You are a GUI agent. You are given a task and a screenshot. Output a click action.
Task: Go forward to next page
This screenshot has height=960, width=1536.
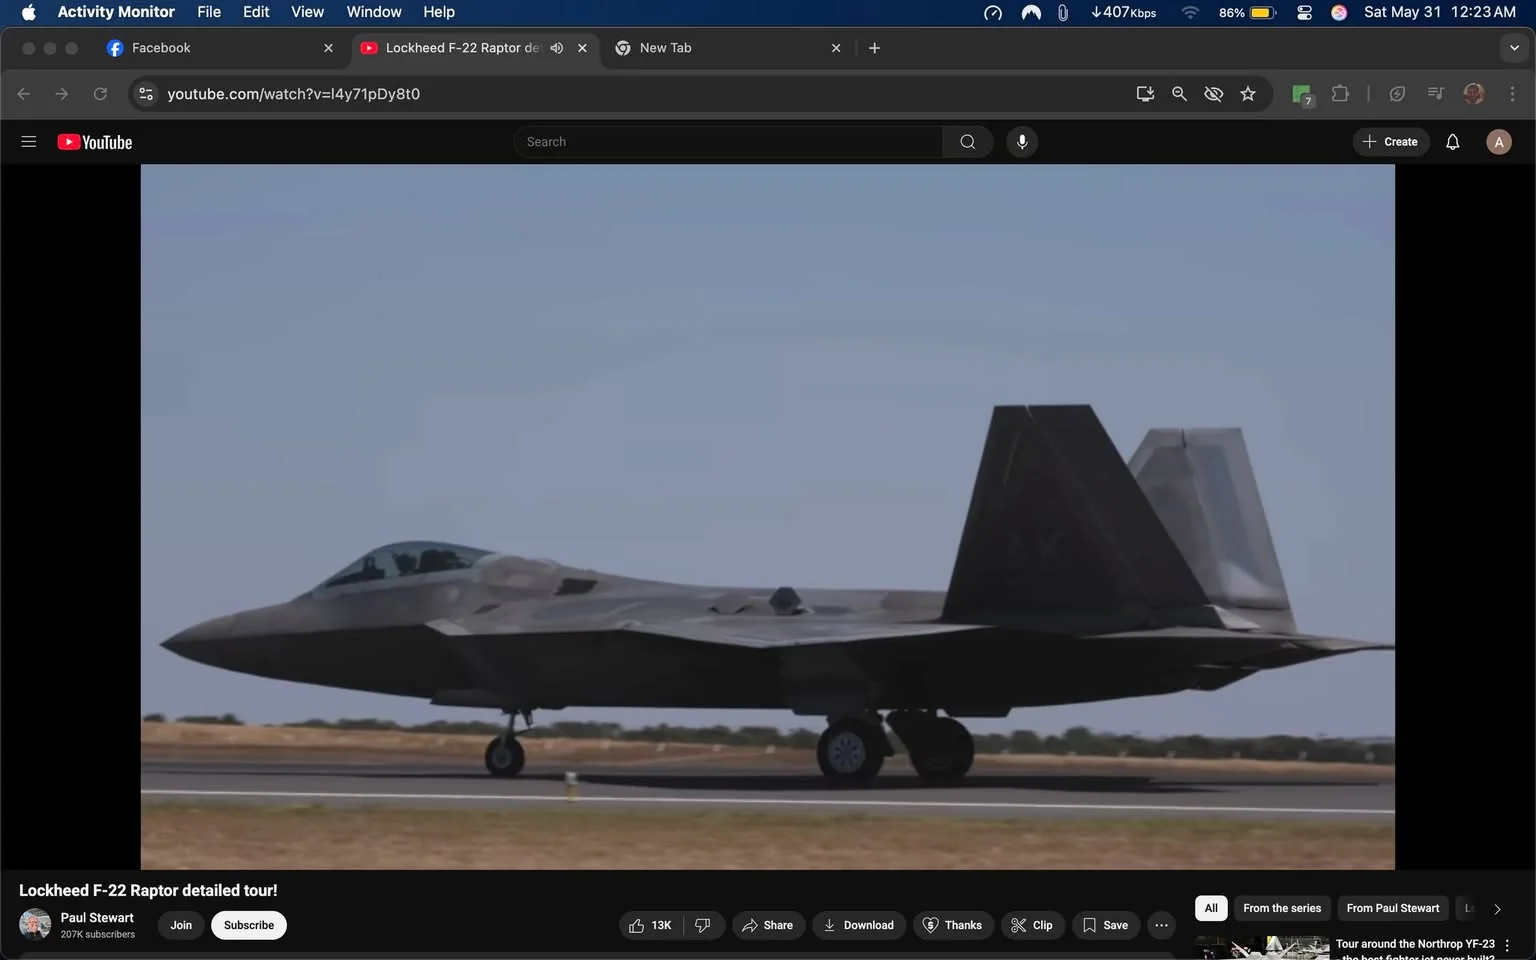(62, 94)
